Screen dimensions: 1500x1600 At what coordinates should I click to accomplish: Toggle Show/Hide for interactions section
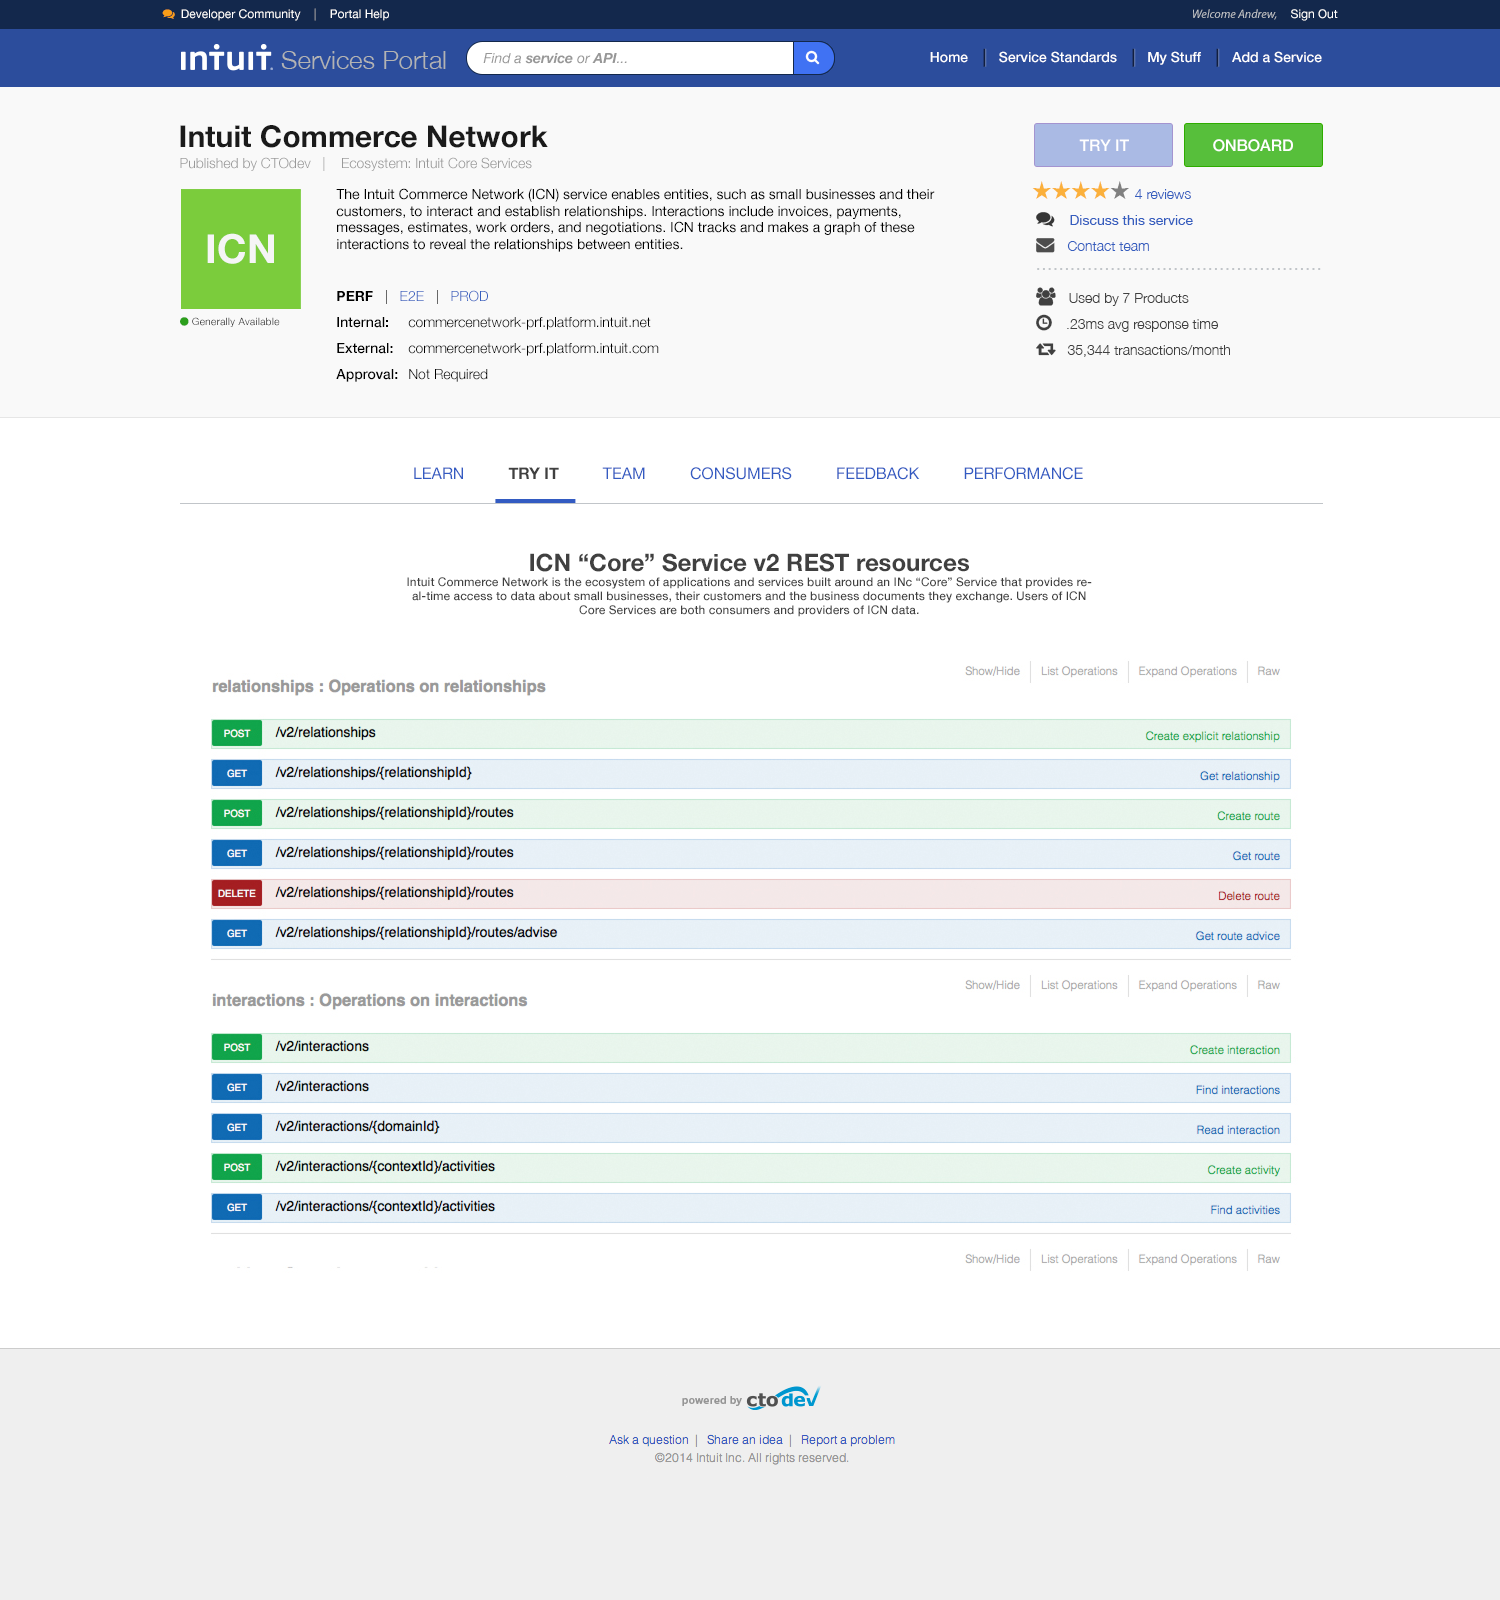(x=992, y=985)
